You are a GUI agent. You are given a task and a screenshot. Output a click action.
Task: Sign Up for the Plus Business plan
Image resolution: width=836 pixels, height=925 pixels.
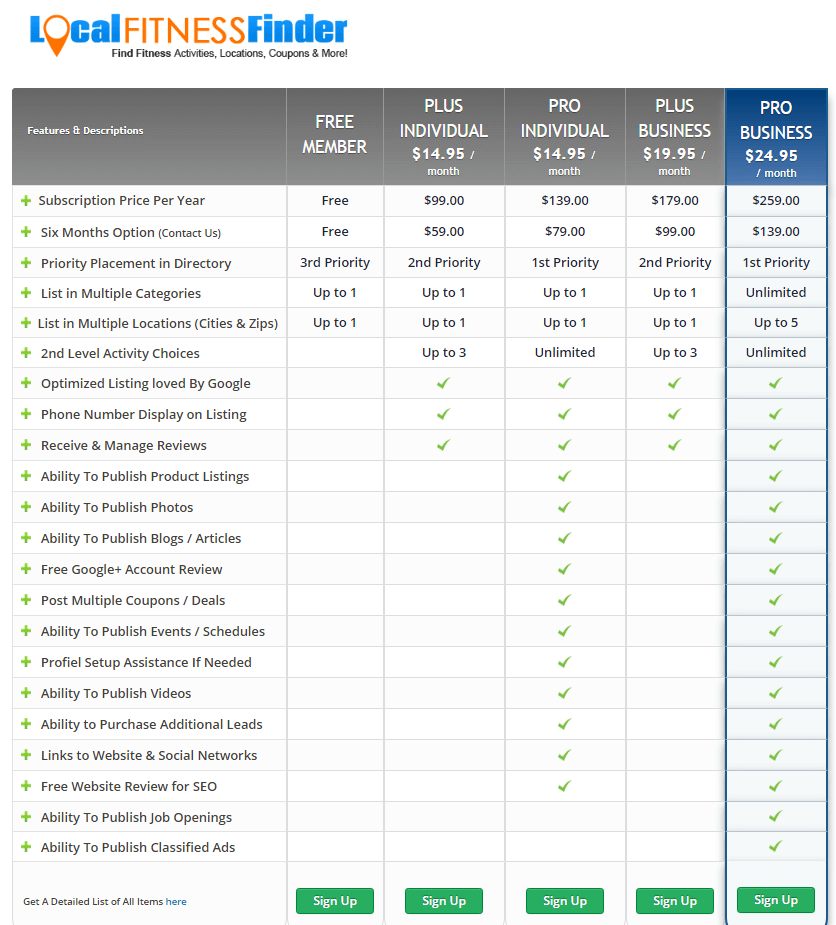[x=675, y=901]
